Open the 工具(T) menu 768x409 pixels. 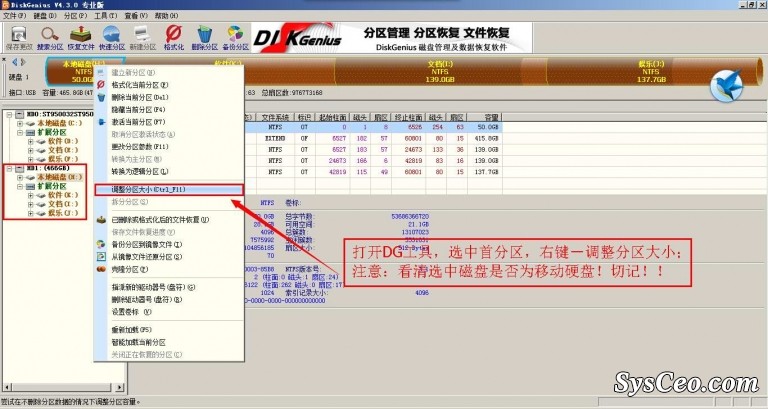tap(105, 16)
